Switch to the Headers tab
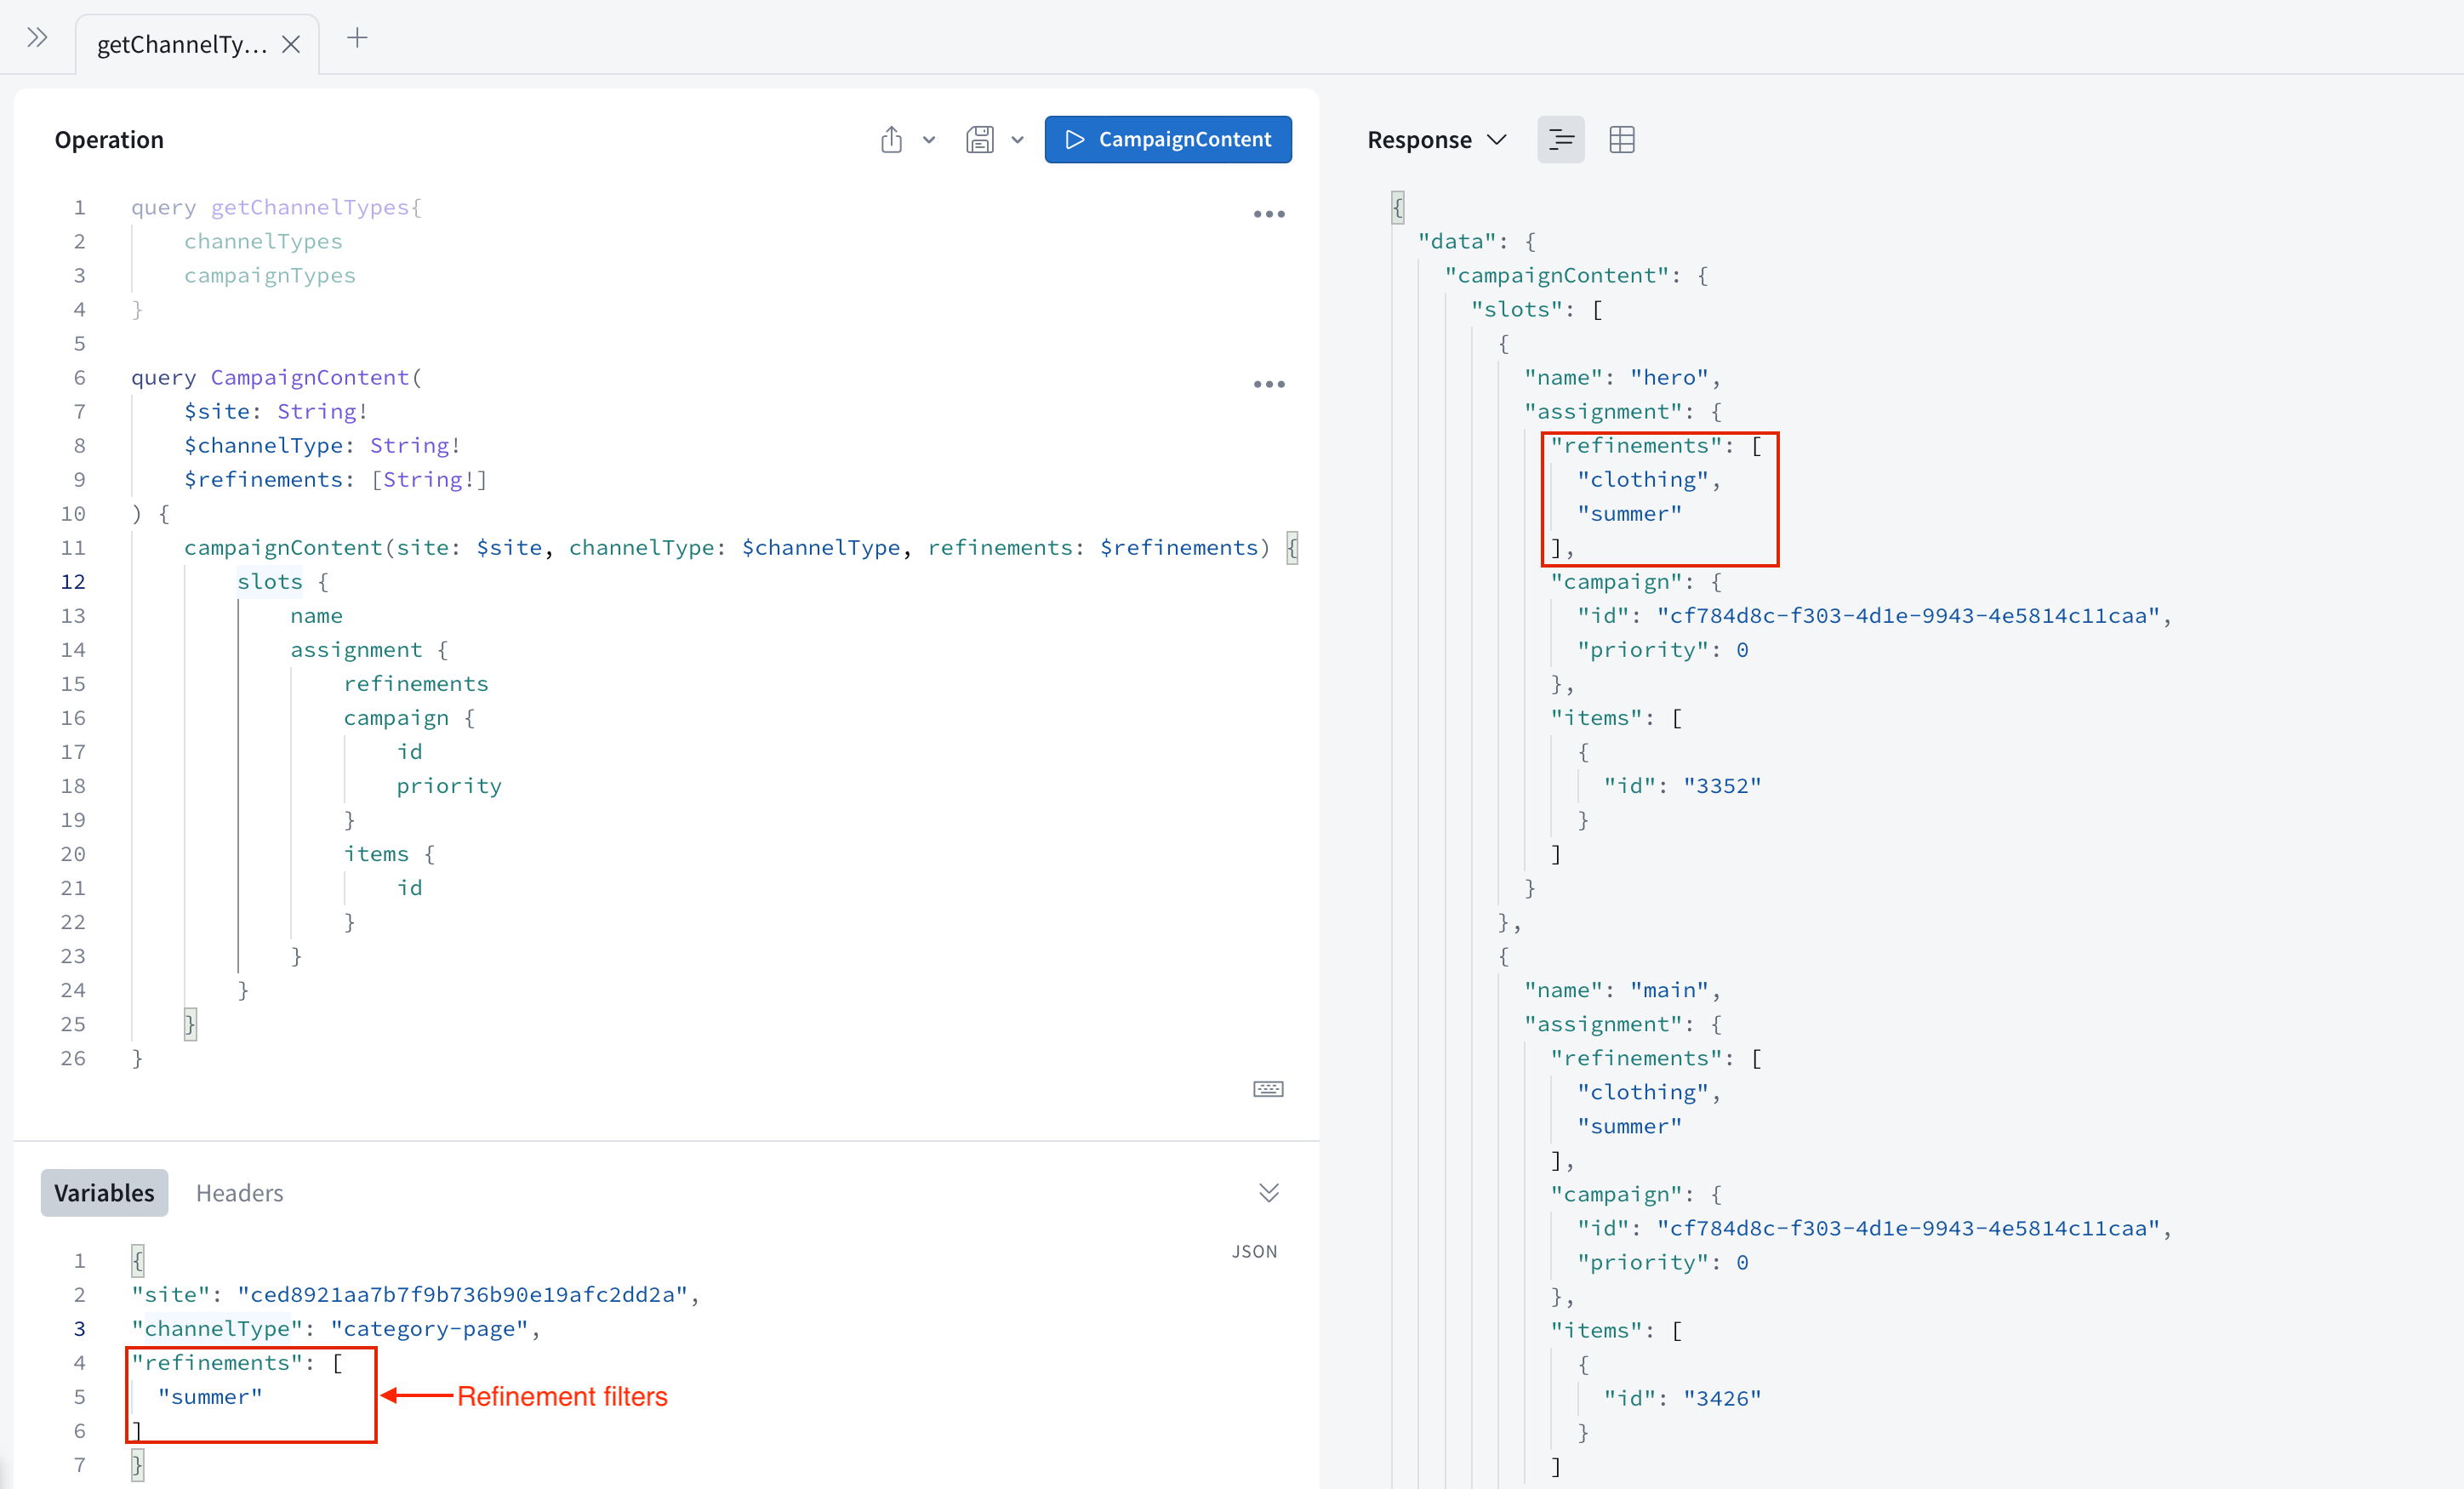This screenshot has width=2464, height=1489. pyautogui.click(x=239, y=1193)
